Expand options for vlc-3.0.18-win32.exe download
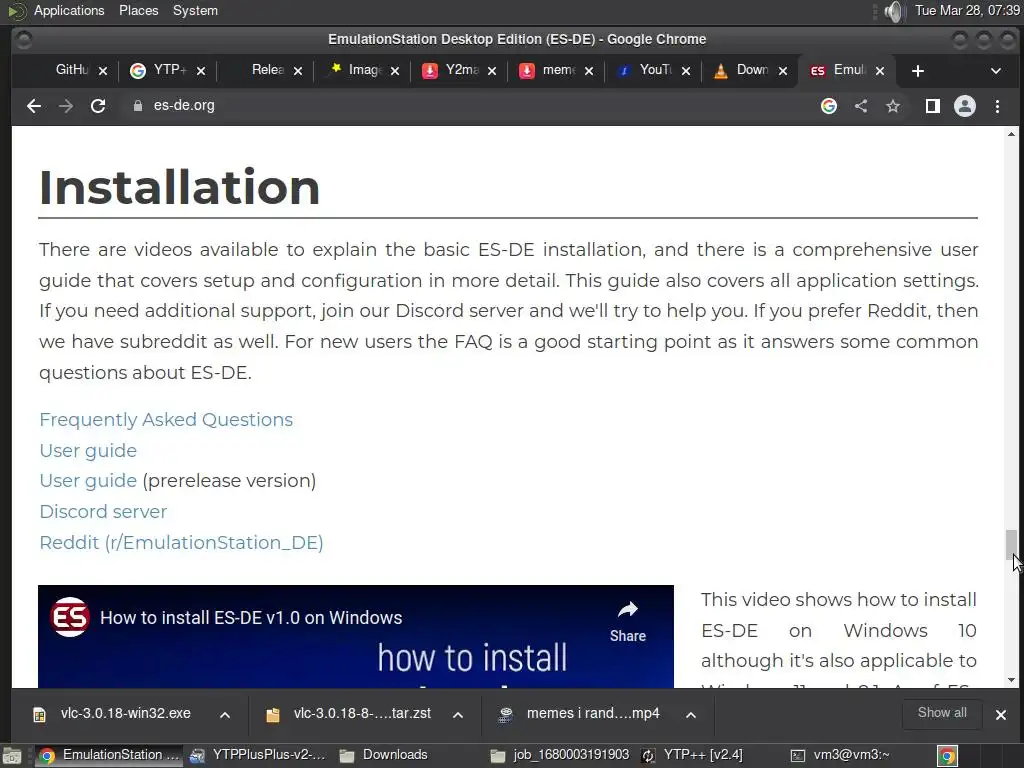This screenshot has width=1024, height=768. coord(225,715)
